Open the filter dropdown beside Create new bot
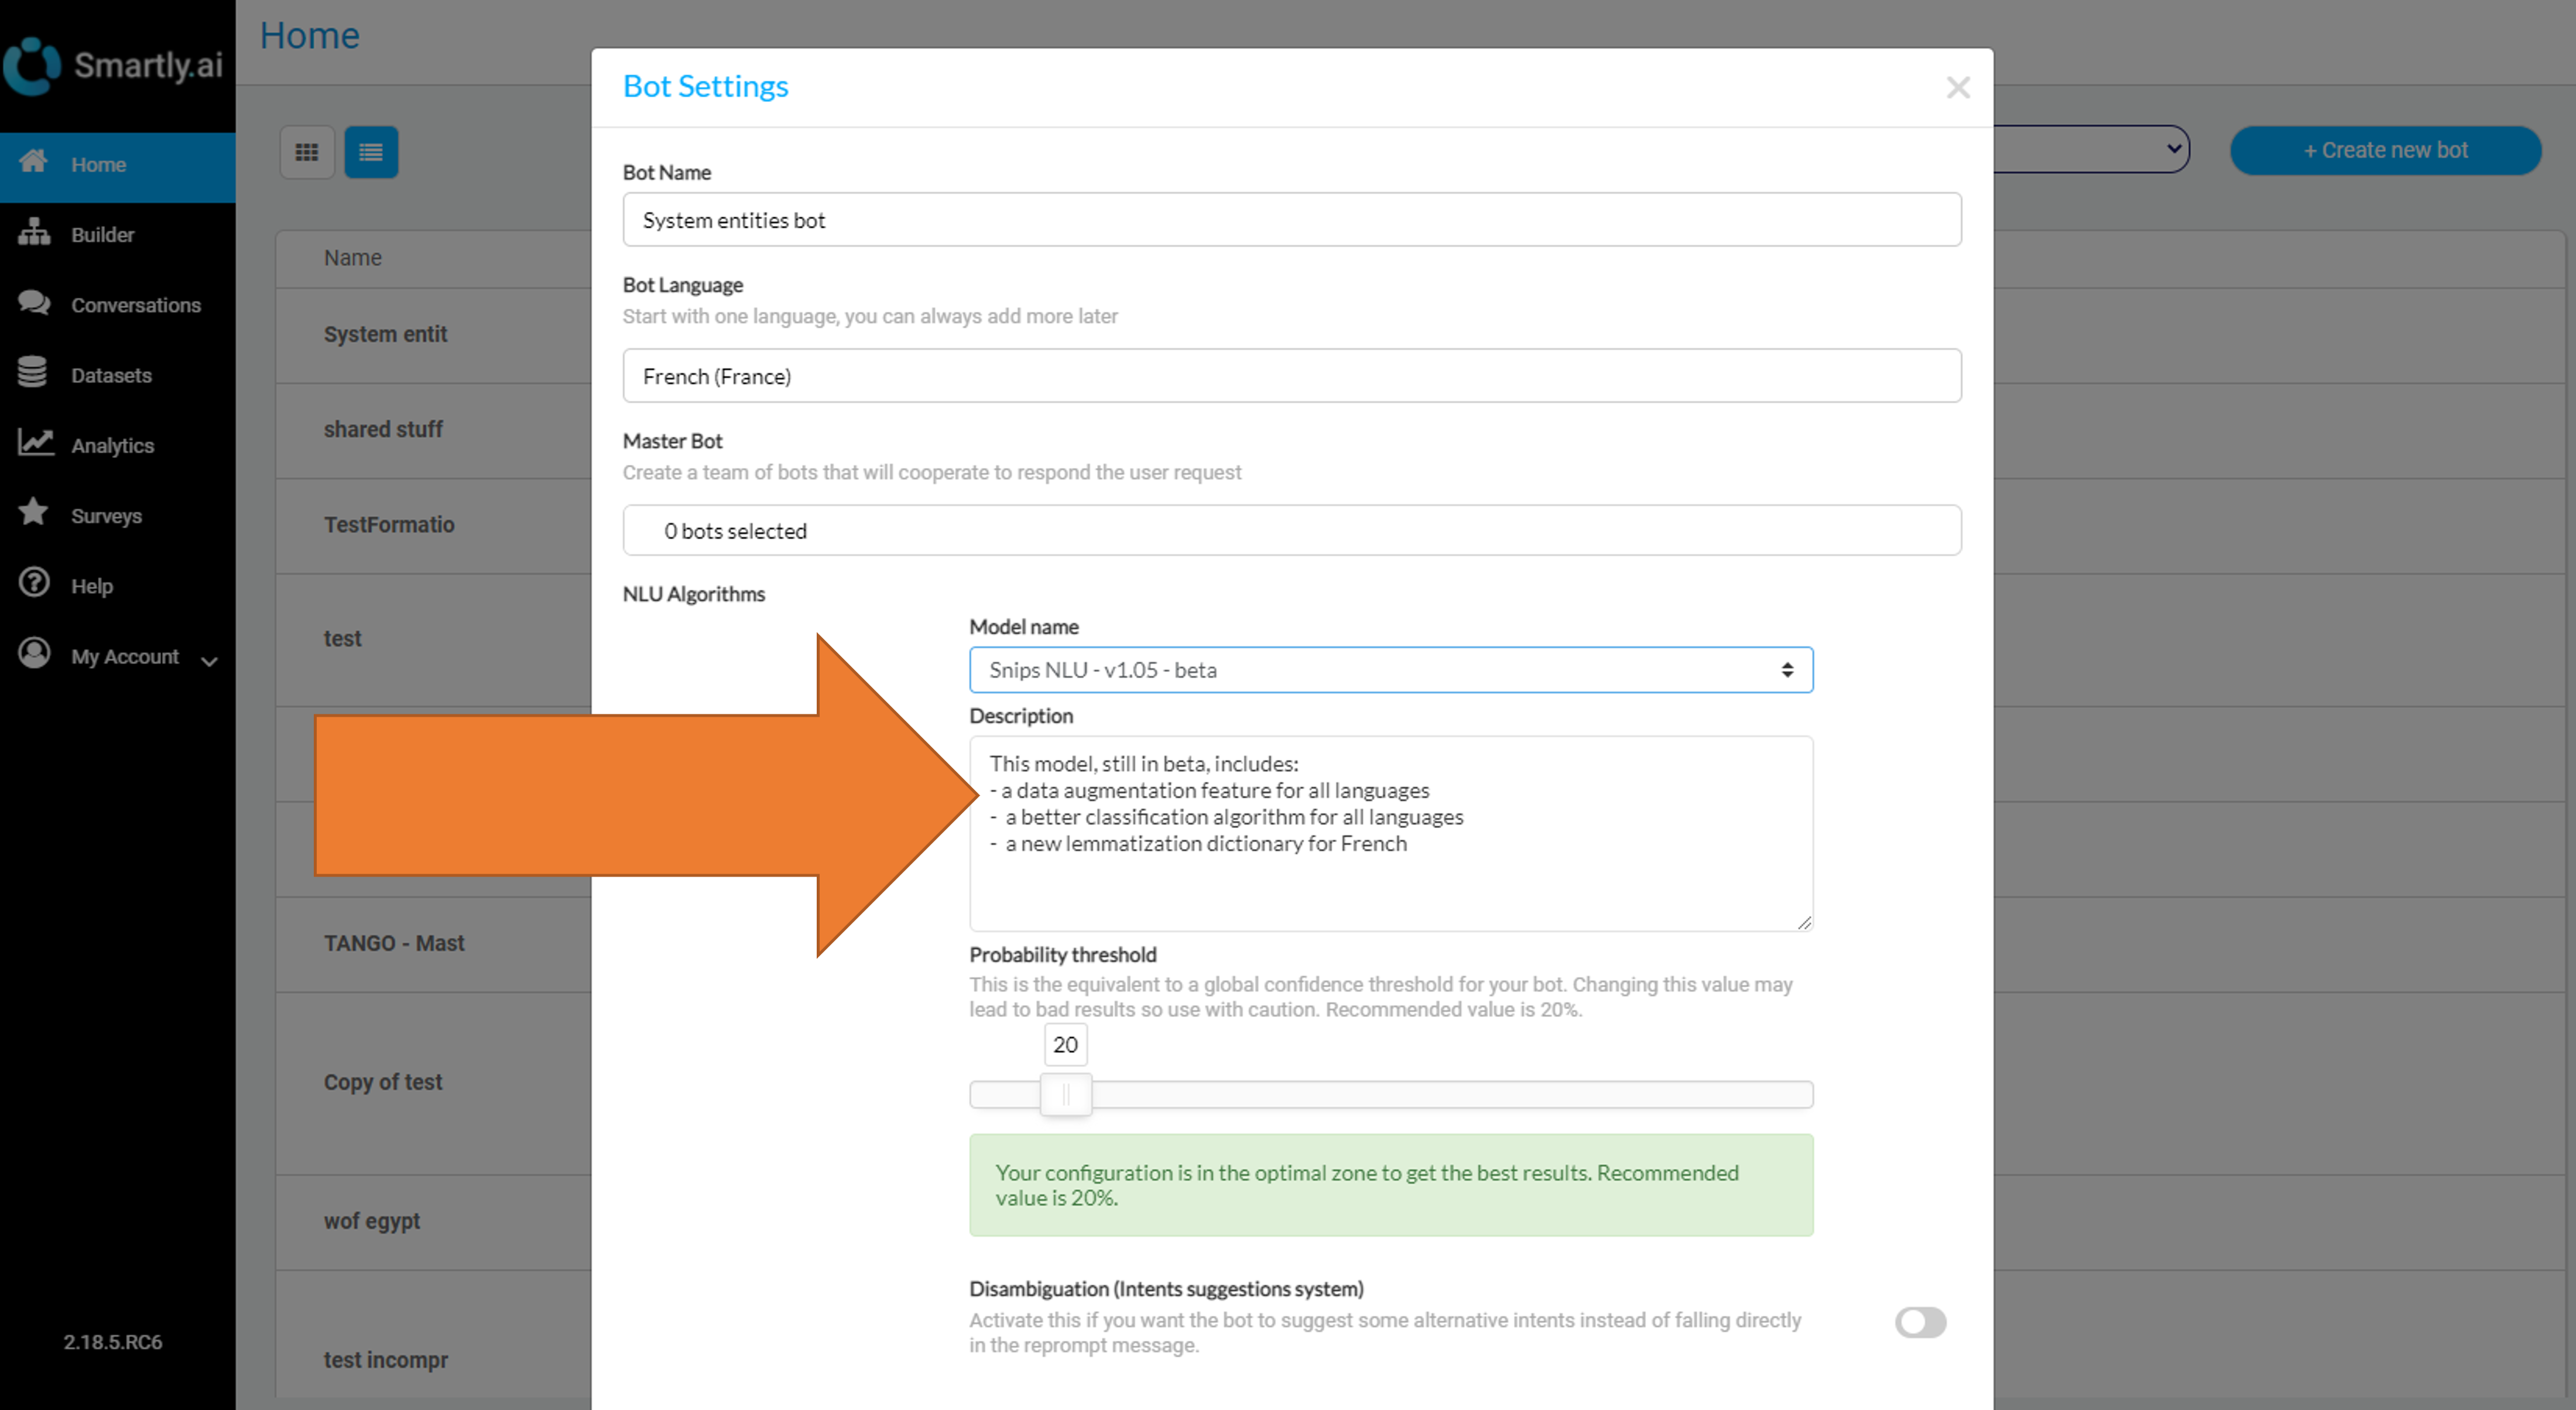The height and width of the screenshot is (1410, 2576). pos(2090,149)
